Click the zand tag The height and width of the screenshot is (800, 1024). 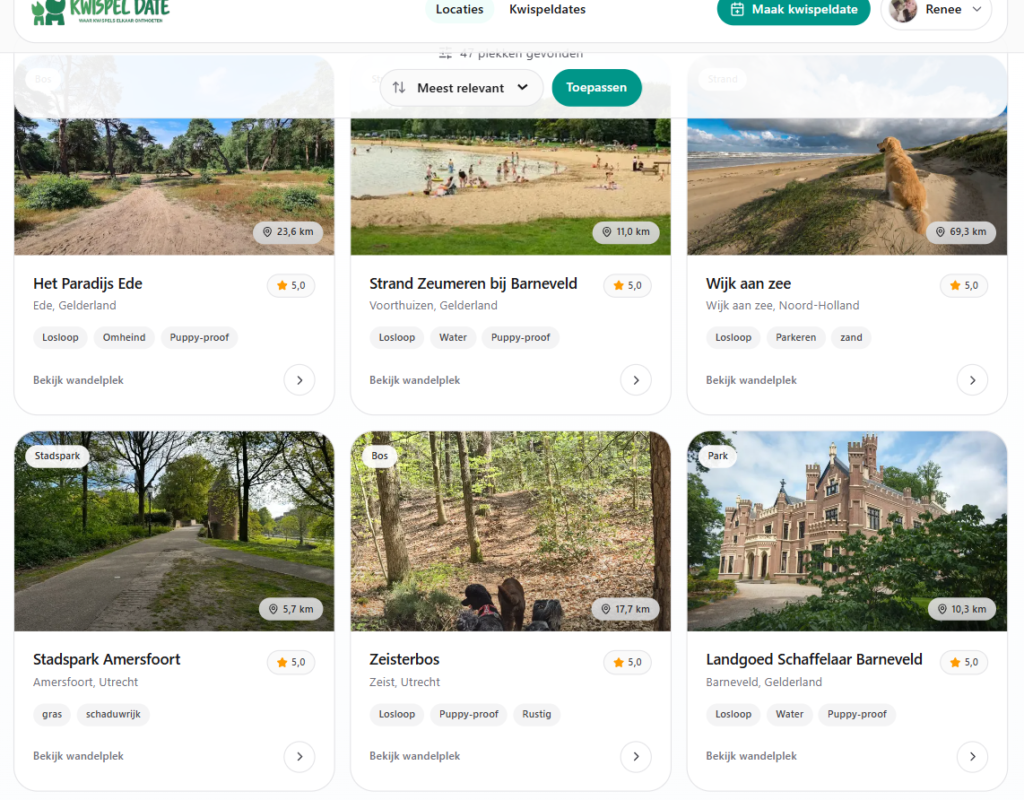click(851, 338)
